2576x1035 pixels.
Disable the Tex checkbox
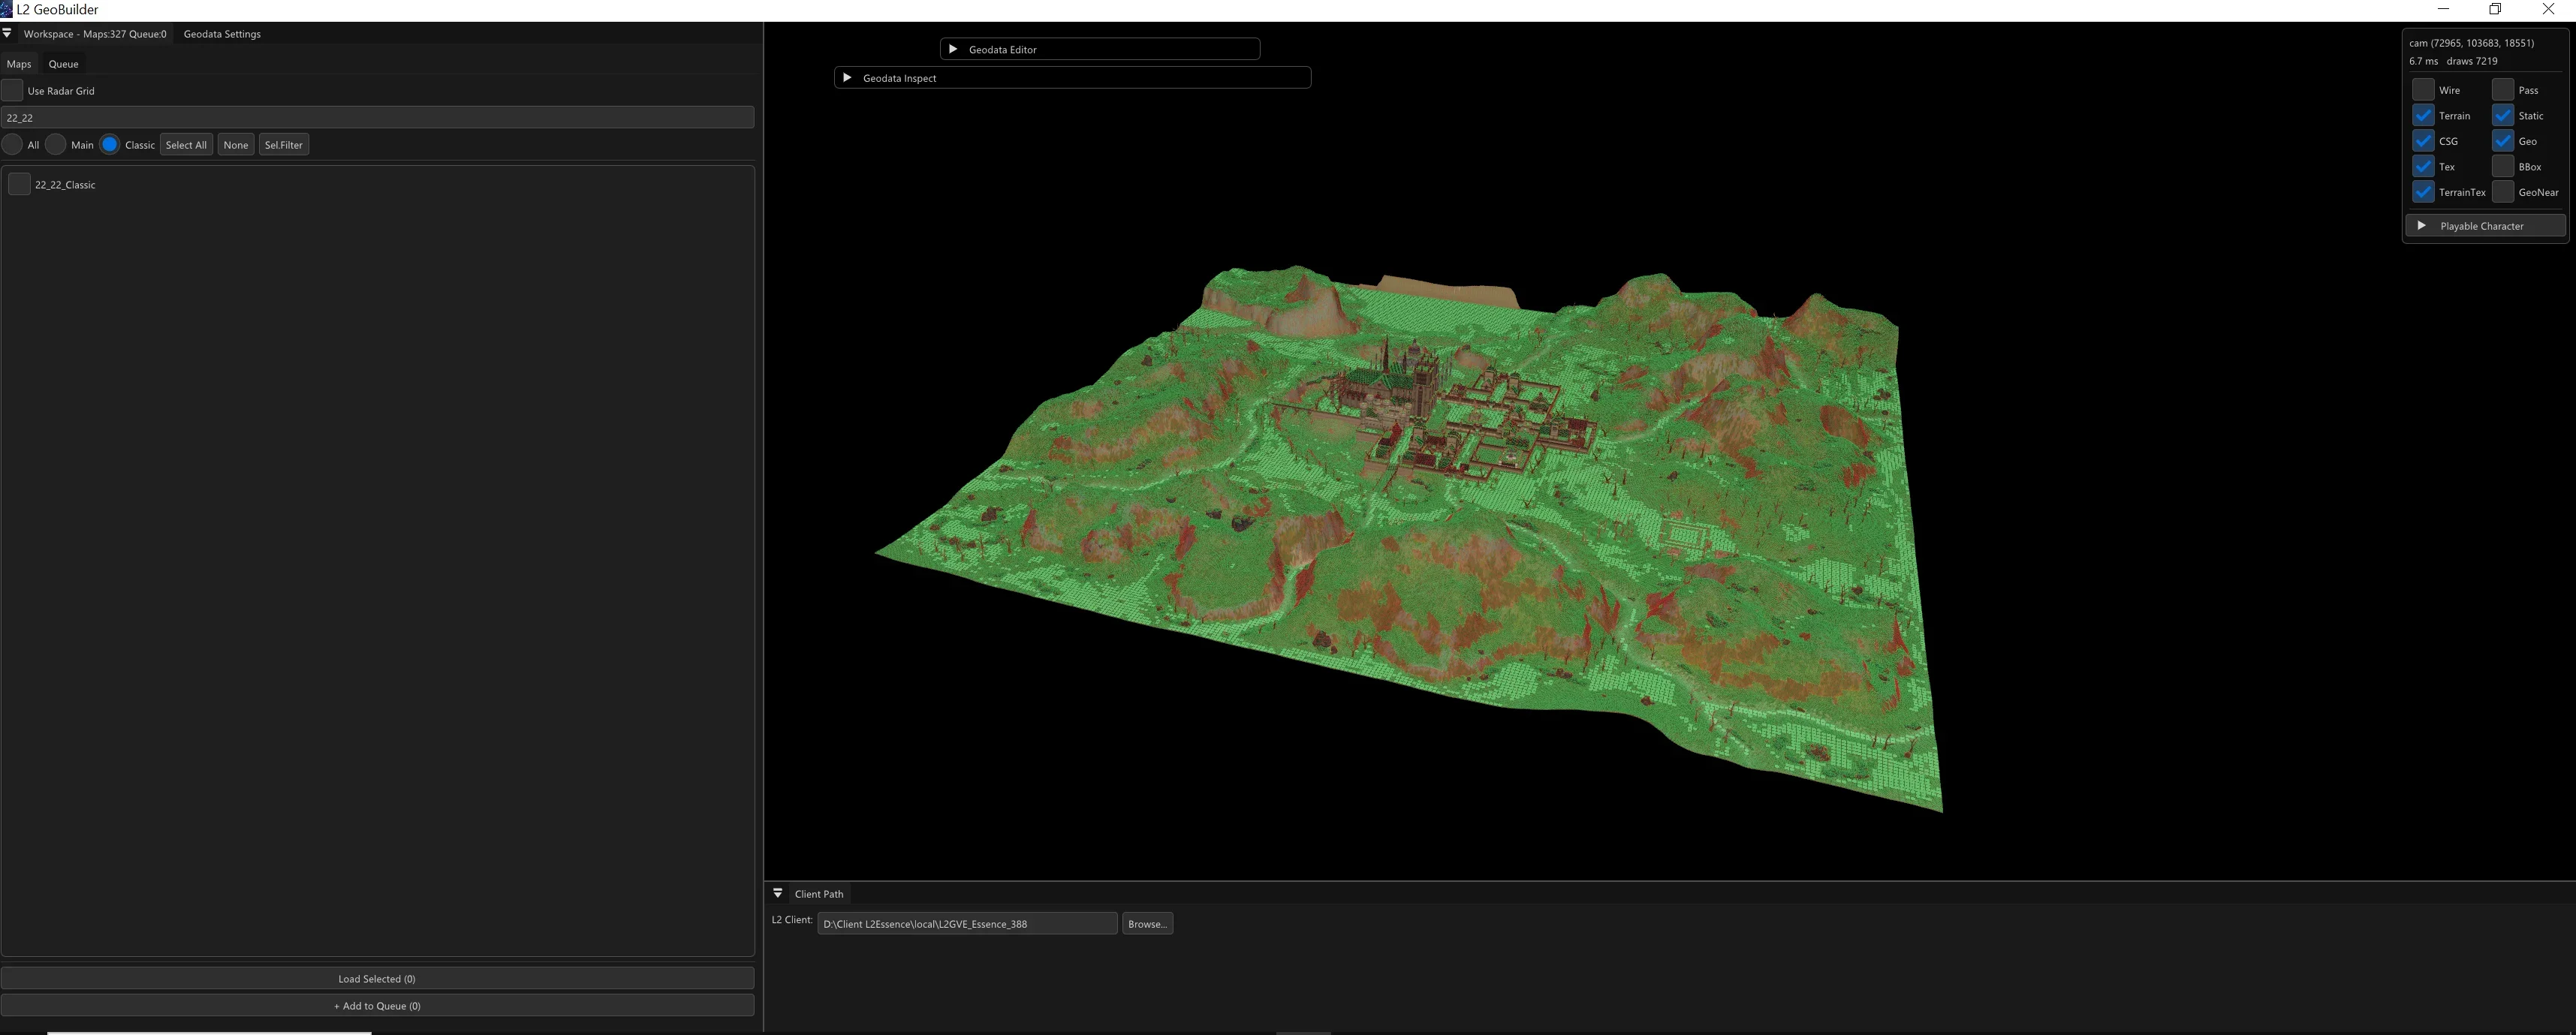click(x=2423, y=166)
